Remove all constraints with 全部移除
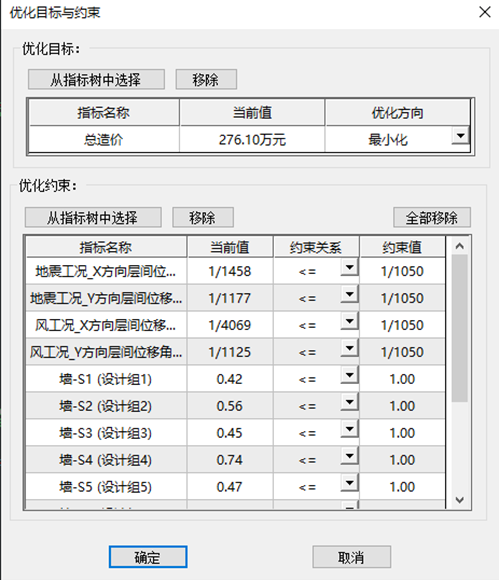This screenshot has height=580, width=499. (x=432, y=217)
